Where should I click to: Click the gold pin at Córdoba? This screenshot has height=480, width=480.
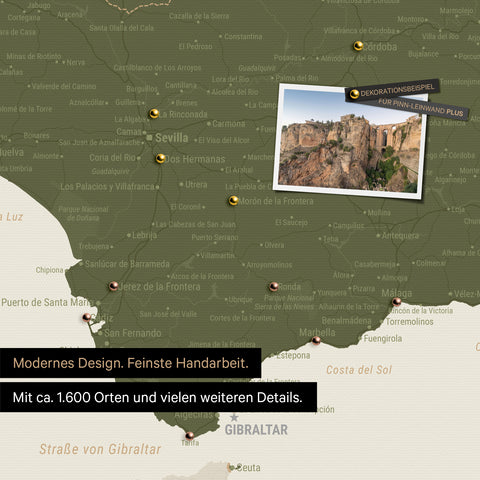tap(358, 46)
